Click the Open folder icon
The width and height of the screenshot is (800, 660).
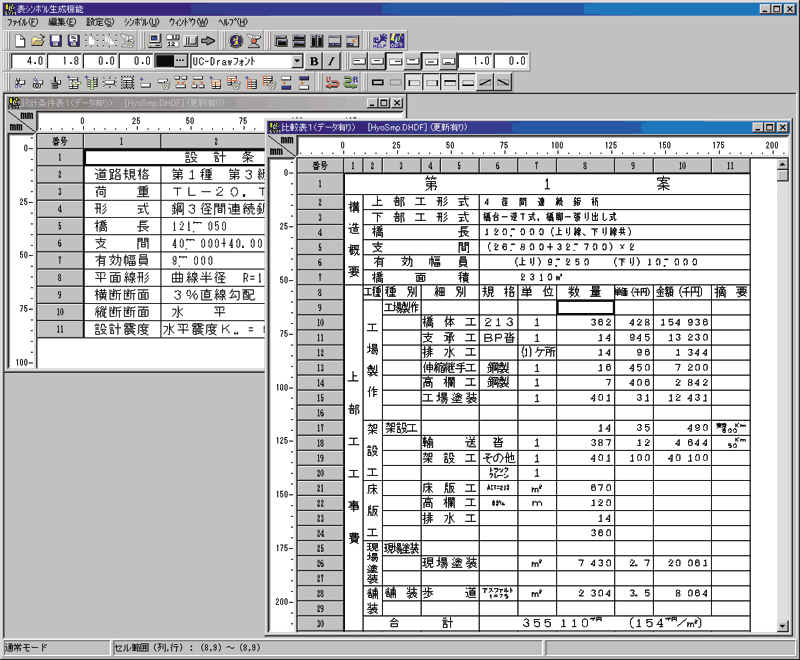point(38,41)
